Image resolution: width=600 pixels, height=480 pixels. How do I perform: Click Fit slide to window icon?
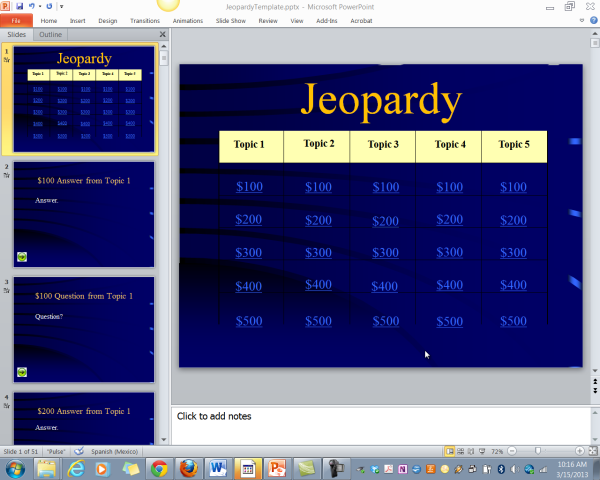[x=593, y=452]
